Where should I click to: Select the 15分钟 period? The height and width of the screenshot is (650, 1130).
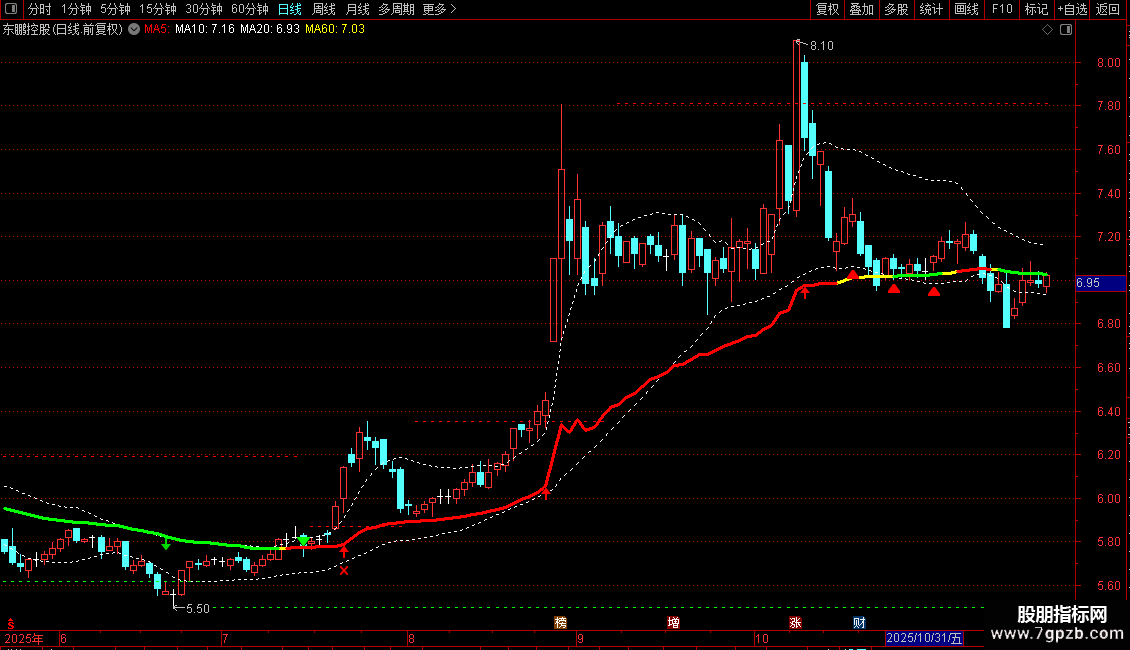point(158,9)
